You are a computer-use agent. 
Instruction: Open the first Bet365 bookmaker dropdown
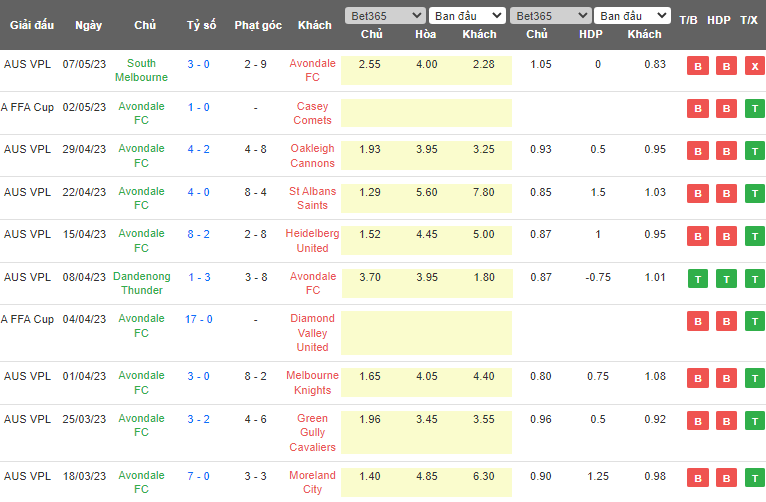(384, 16)
